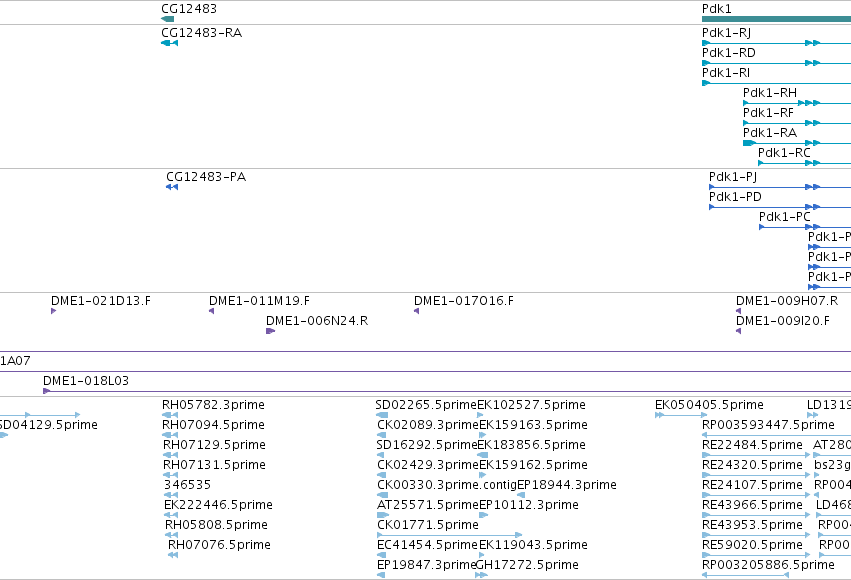
Task: Select the RE22484.5prime EST
Action: point(752,445)
